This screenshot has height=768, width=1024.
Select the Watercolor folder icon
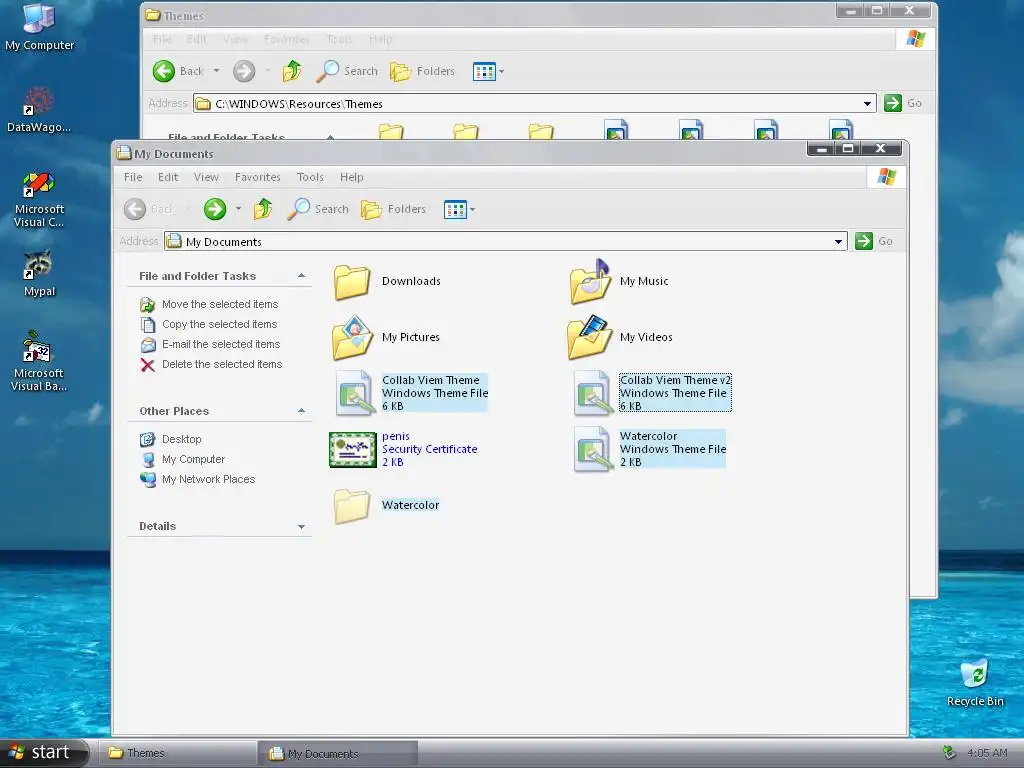click(352, 505)
